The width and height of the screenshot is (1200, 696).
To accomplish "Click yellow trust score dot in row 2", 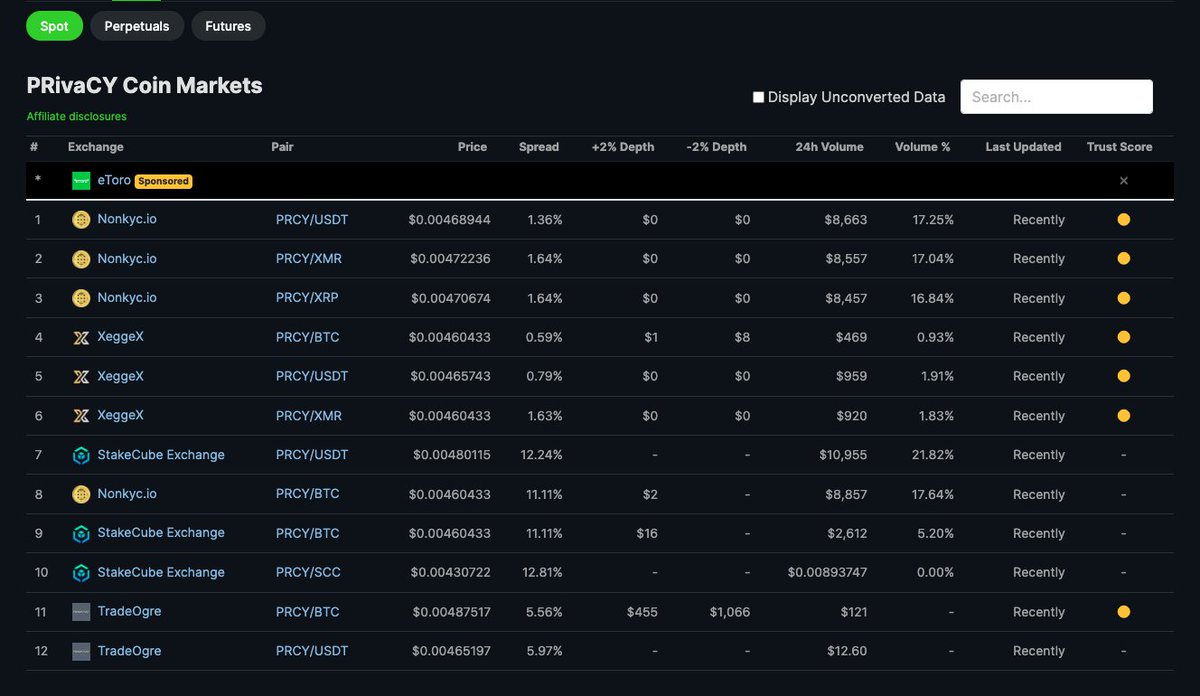I will point(1123,259).
